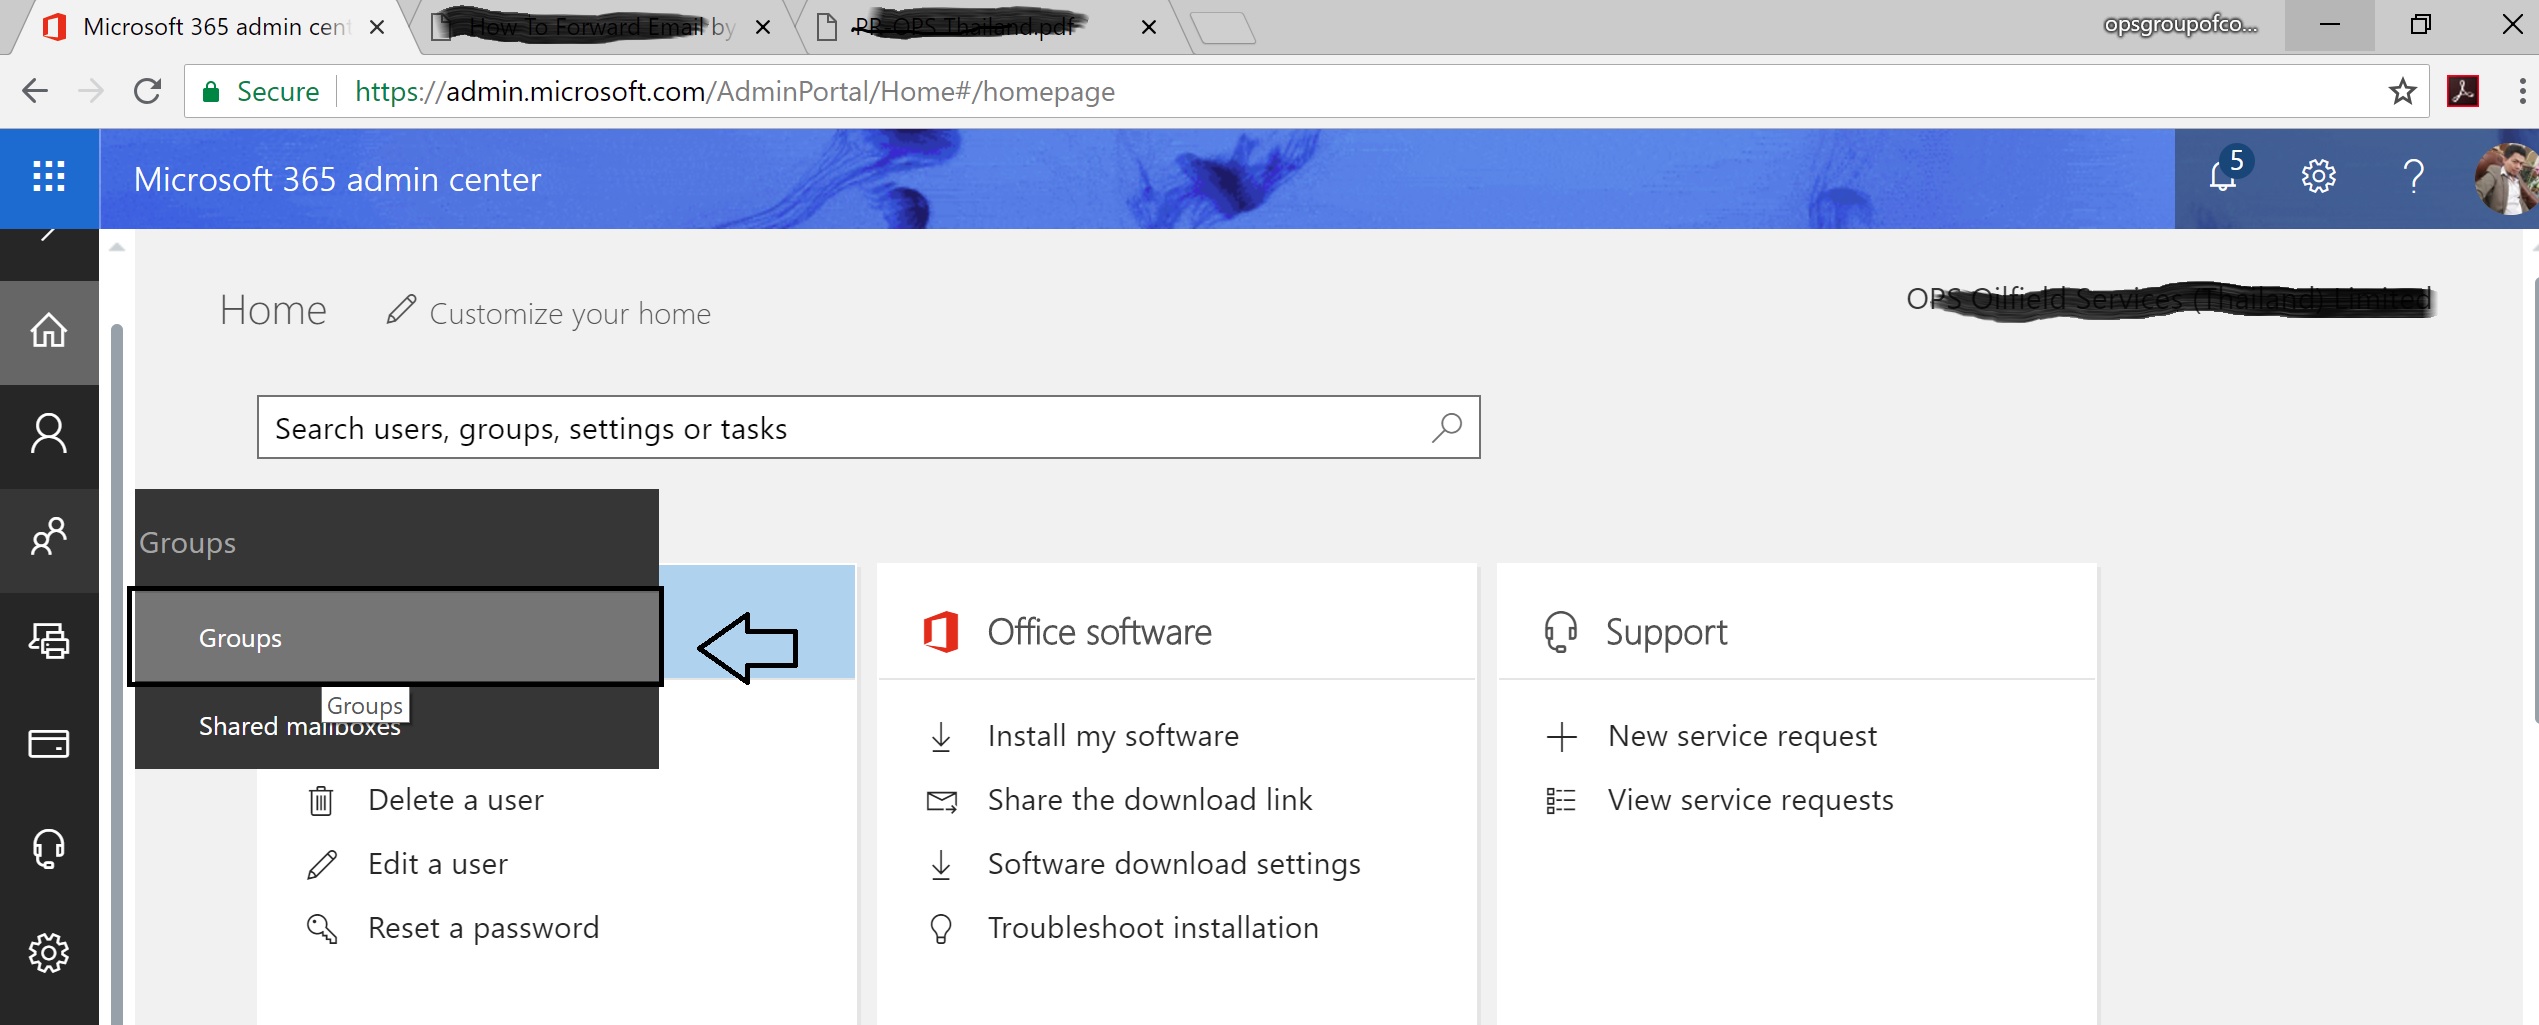Image resolution: width=2539 pixels, height=1025 pixels.
Task: Go back to previous page
Action: 35,91
